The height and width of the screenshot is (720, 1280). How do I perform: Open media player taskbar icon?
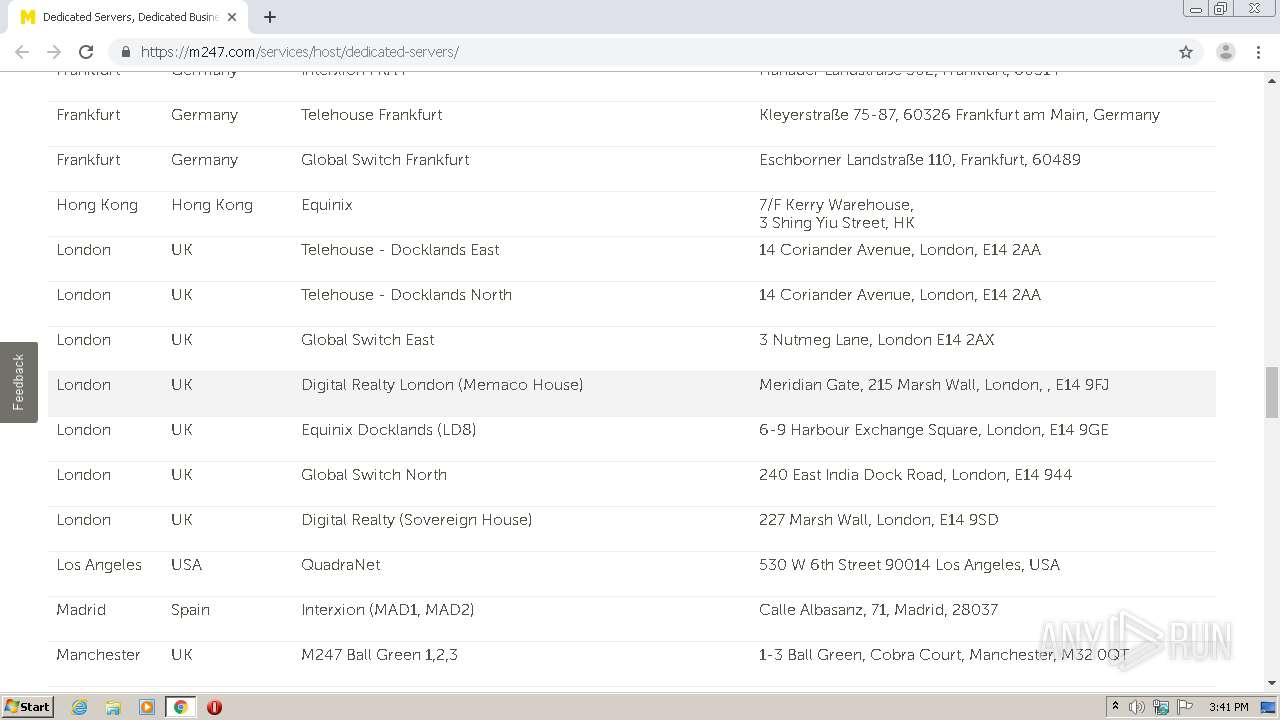pyautogui.click(x=147, y=707)
